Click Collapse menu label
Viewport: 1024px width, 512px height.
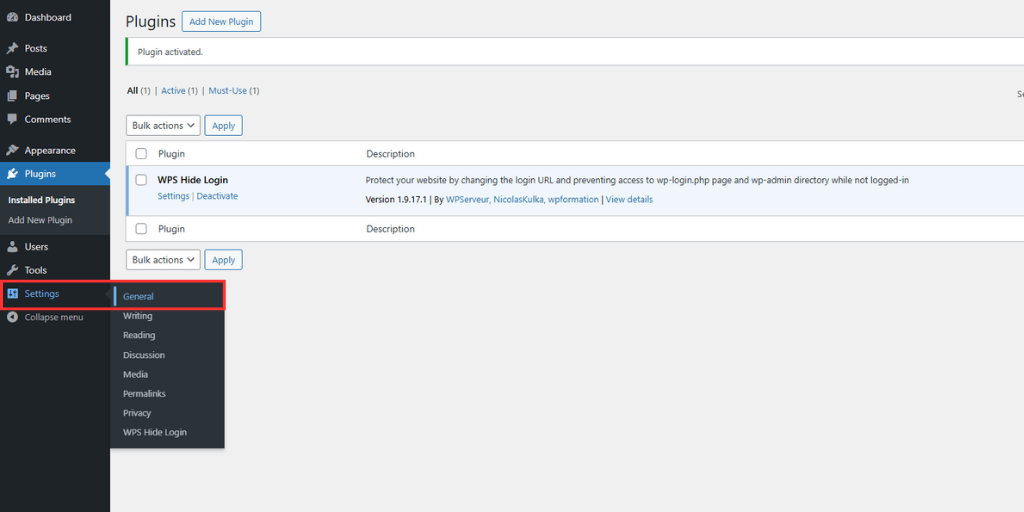54,317
